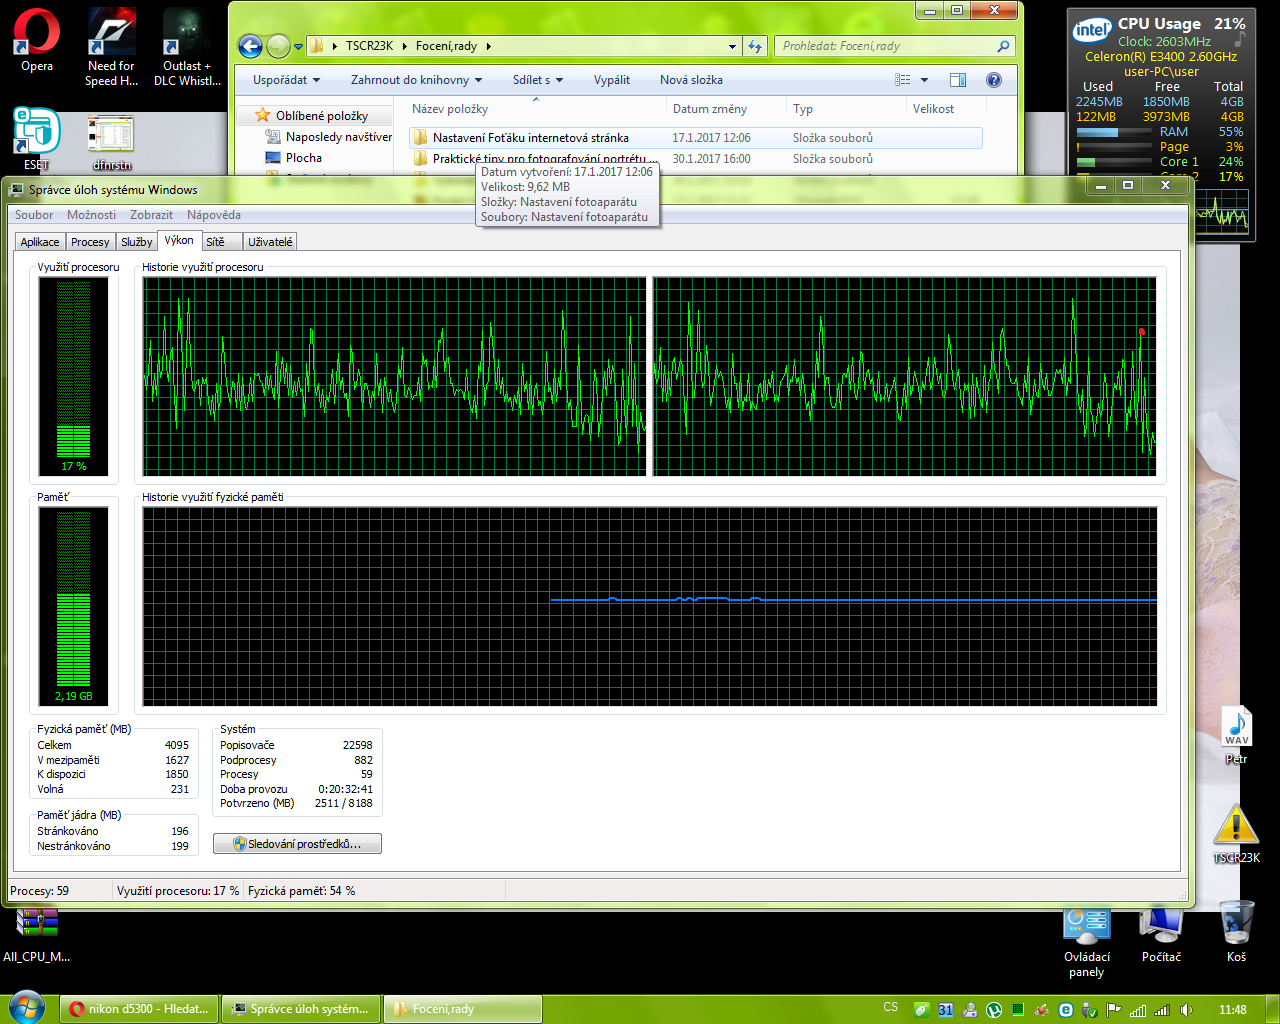This screenshot has width=1280, height=1024.
Task: Open the Need for Speed desktop icon
Action: tap(111, 35)
